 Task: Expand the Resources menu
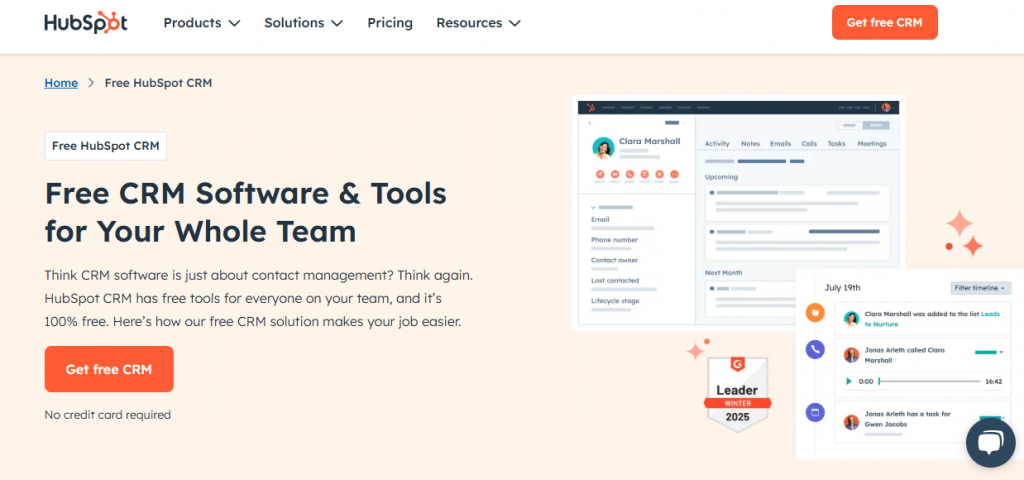[x=479, y=23]
